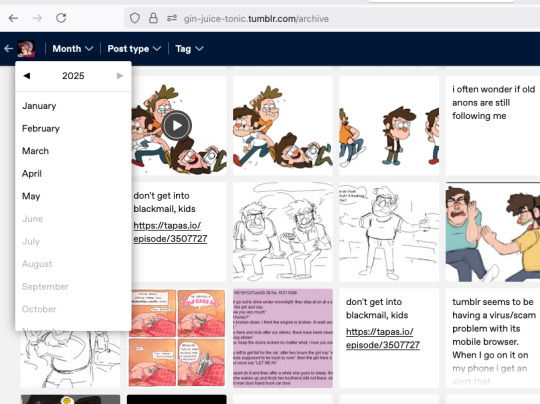Play the animated video post
The height and width of the screenshot is (404, 540).
177,125
